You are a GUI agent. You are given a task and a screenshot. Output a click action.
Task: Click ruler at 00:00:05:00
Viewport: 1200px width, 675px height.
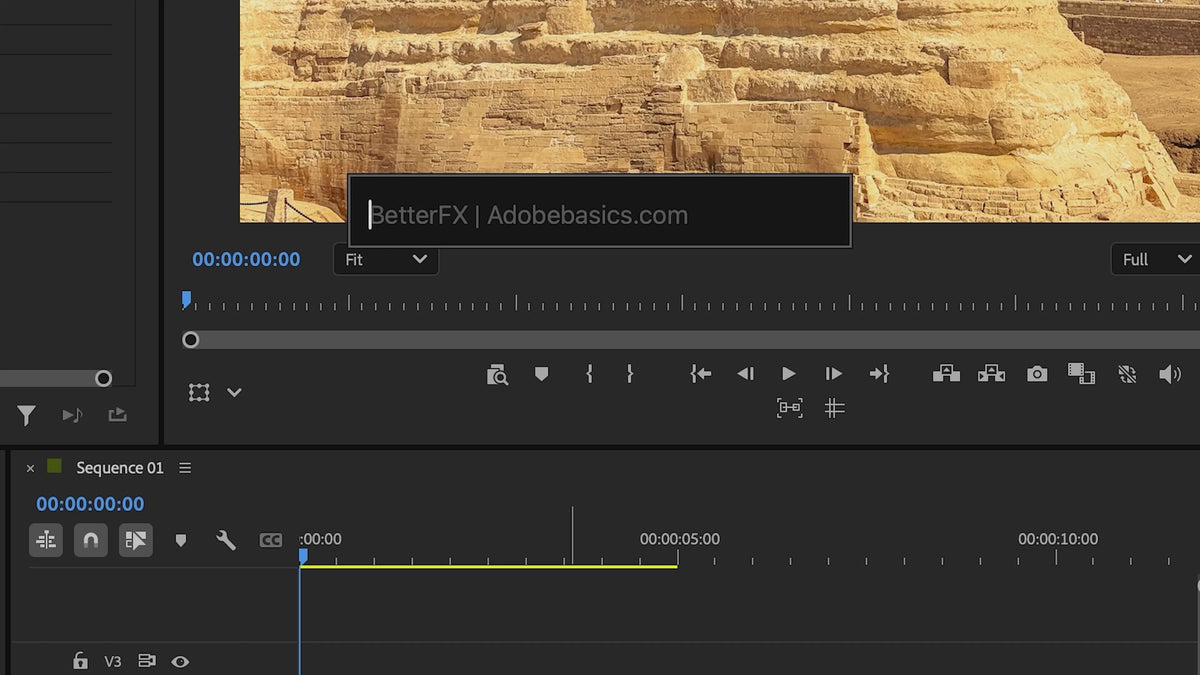pos(679,539)
